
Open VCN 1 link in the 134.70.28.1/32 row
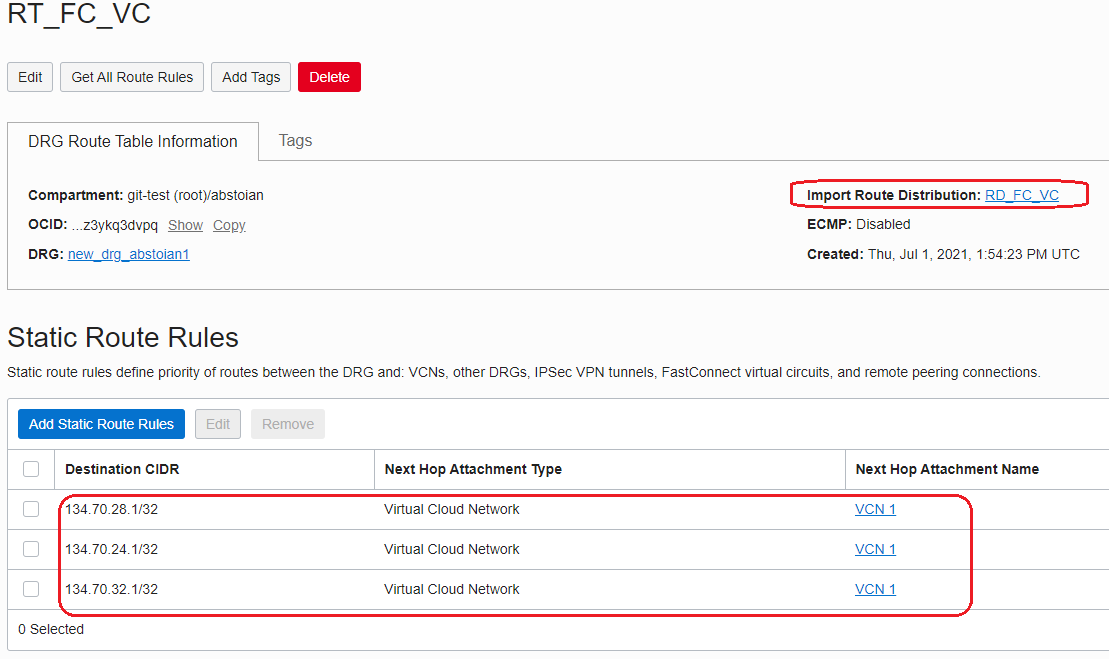point(875,509)
